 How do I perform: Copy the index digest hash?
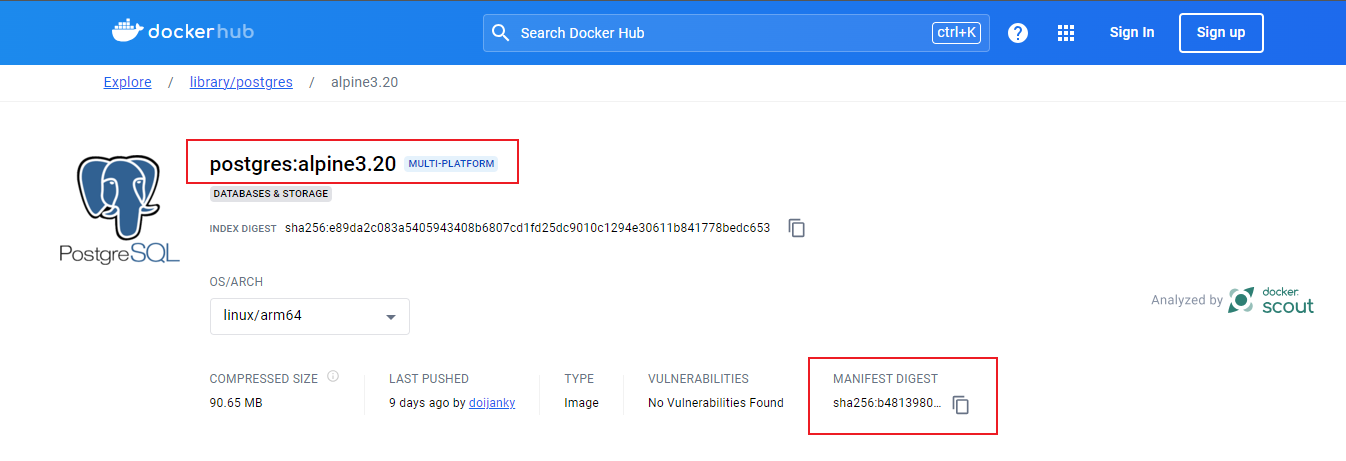coord(797,228)
